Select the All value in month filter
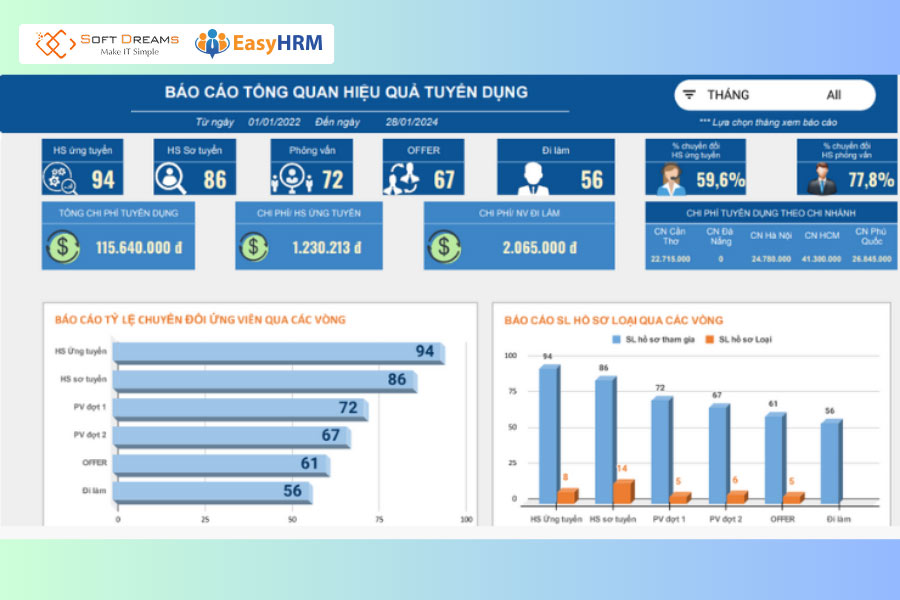This screenshot has height=600, width=900. (x=833, y=96)
